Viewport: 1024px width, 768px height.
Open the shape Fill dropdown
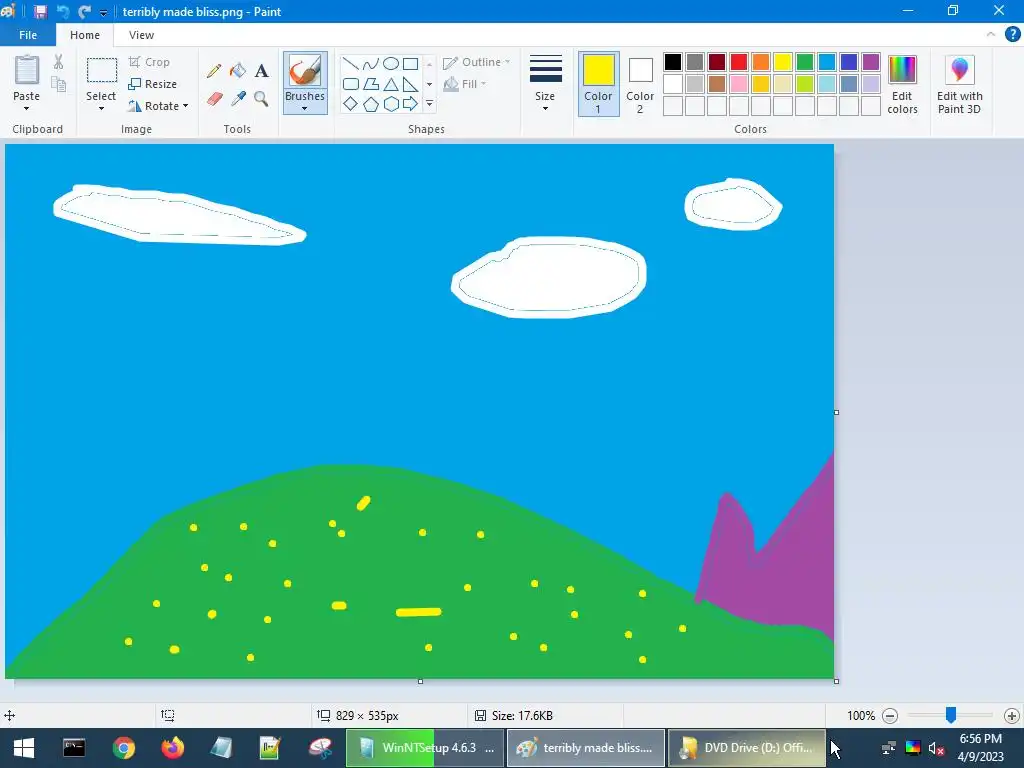point(465,84)
